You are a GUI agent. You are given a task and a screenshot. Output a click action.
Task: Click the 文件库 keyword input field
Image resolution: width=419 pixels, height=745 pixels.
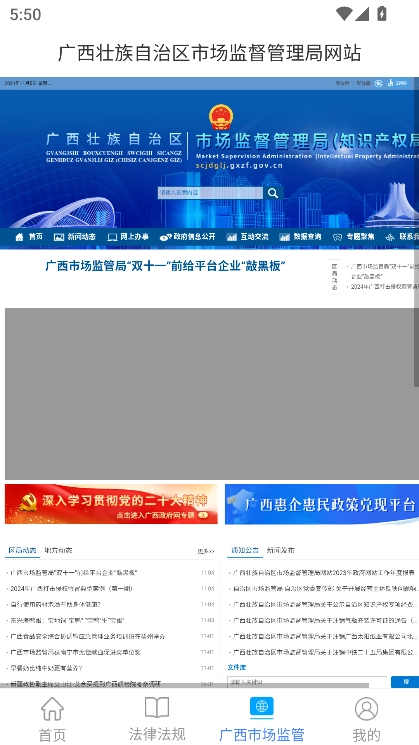click(307, 682)
